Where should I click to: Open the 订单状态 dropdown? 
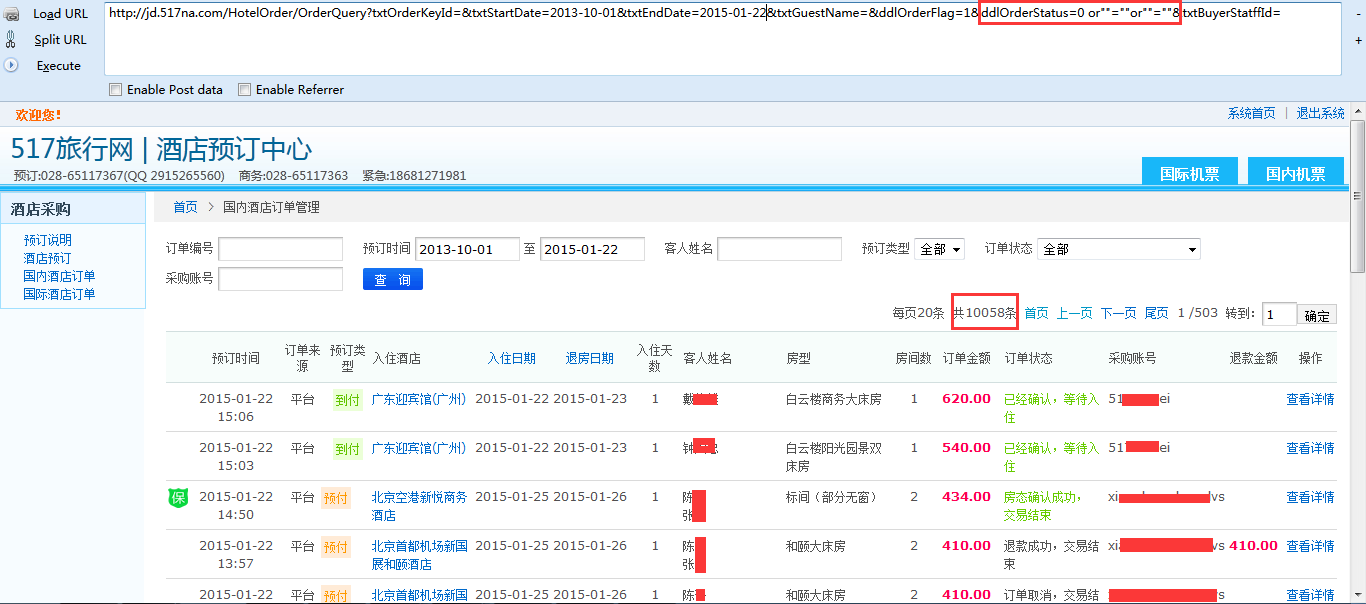1119,249
